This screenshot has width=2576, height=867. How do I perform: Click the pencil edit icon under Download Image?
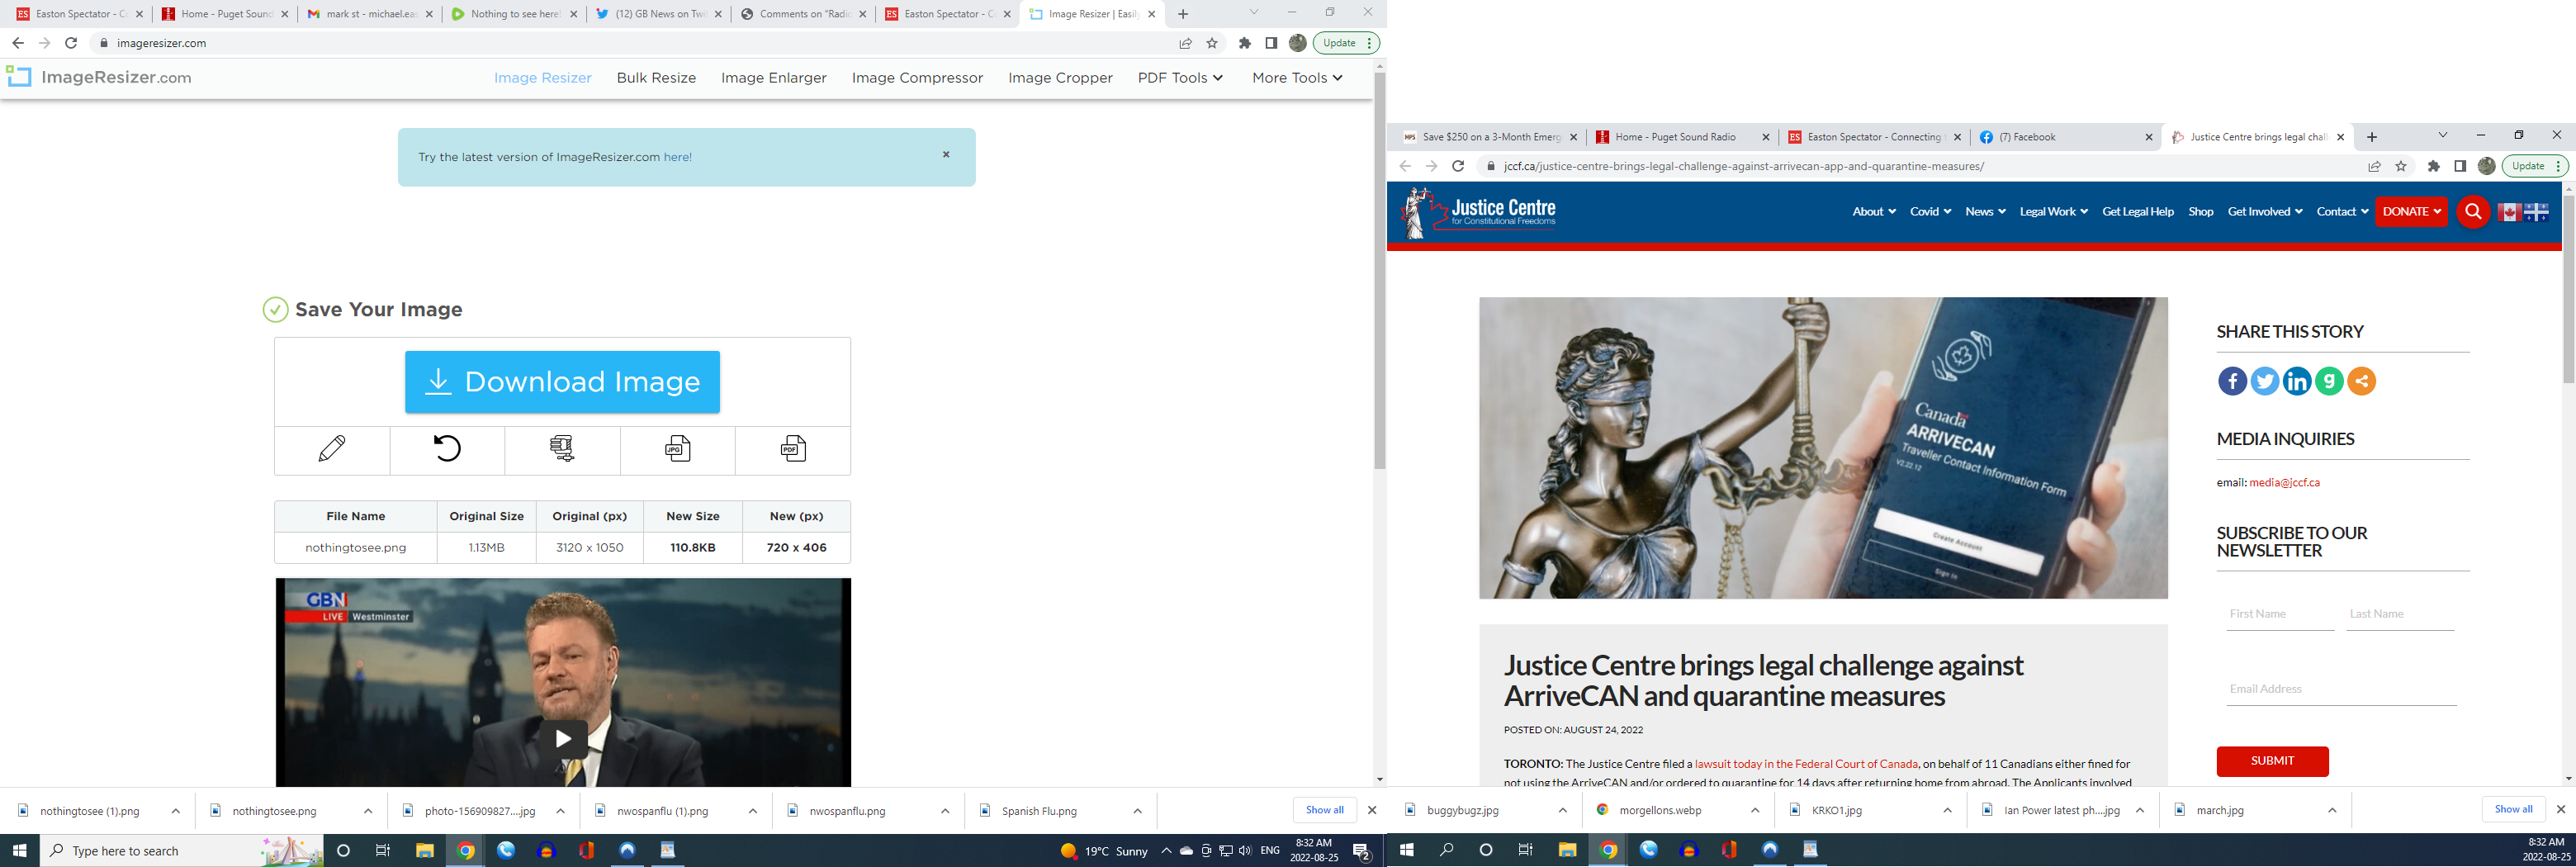coord(332,449)
